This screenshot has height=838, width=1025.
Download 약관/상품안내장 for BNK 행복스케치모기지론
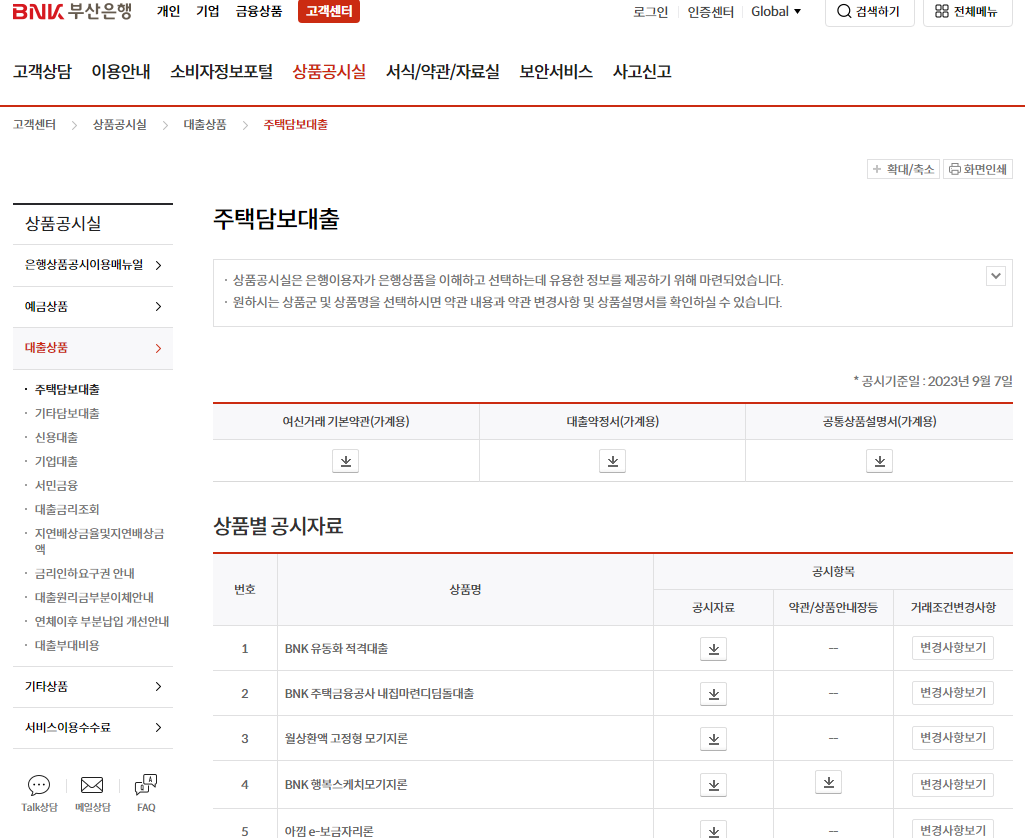click(828, 782)
